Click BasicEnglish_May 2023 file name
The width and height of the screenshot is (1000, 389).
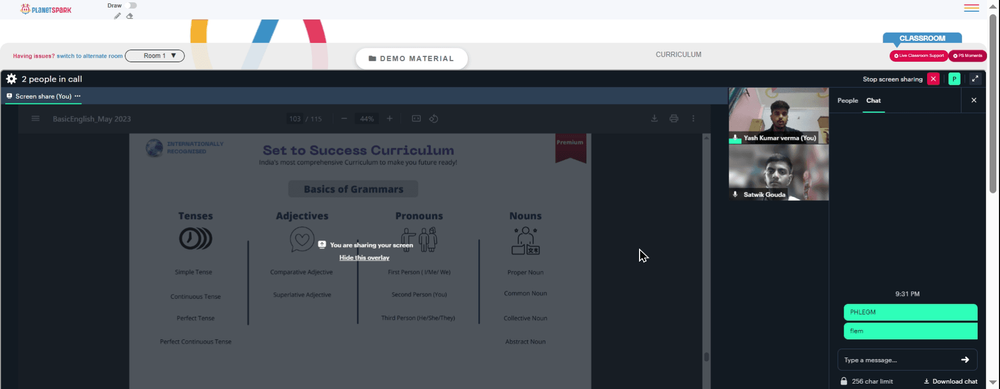[92, 119]
